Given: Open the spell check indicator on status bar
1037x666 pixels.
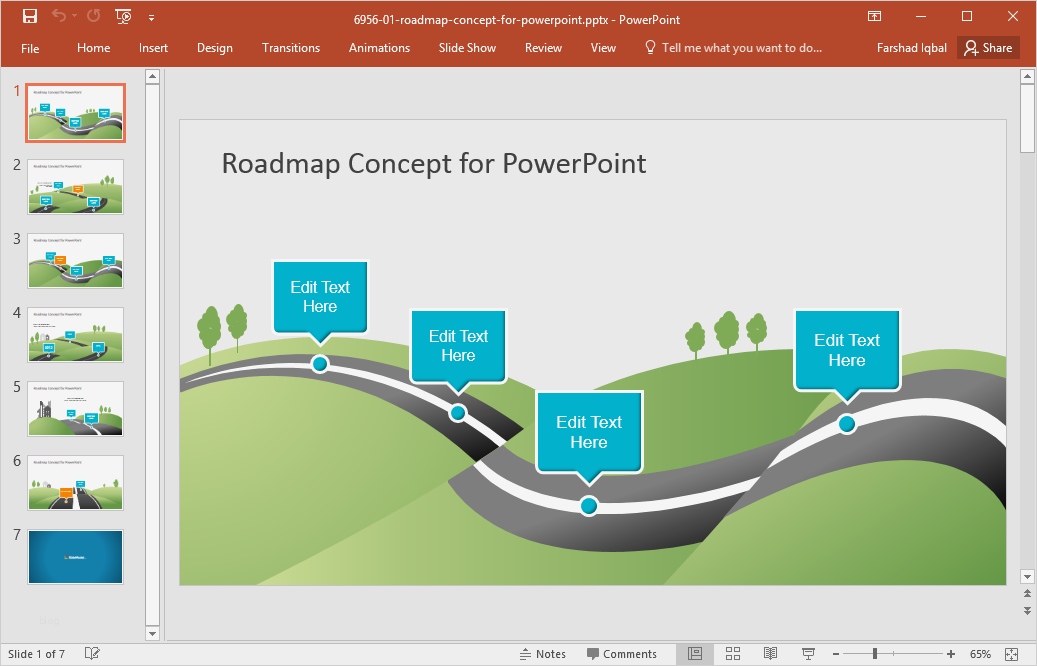Looking at the screenshot, I should [x=92, y=653].
